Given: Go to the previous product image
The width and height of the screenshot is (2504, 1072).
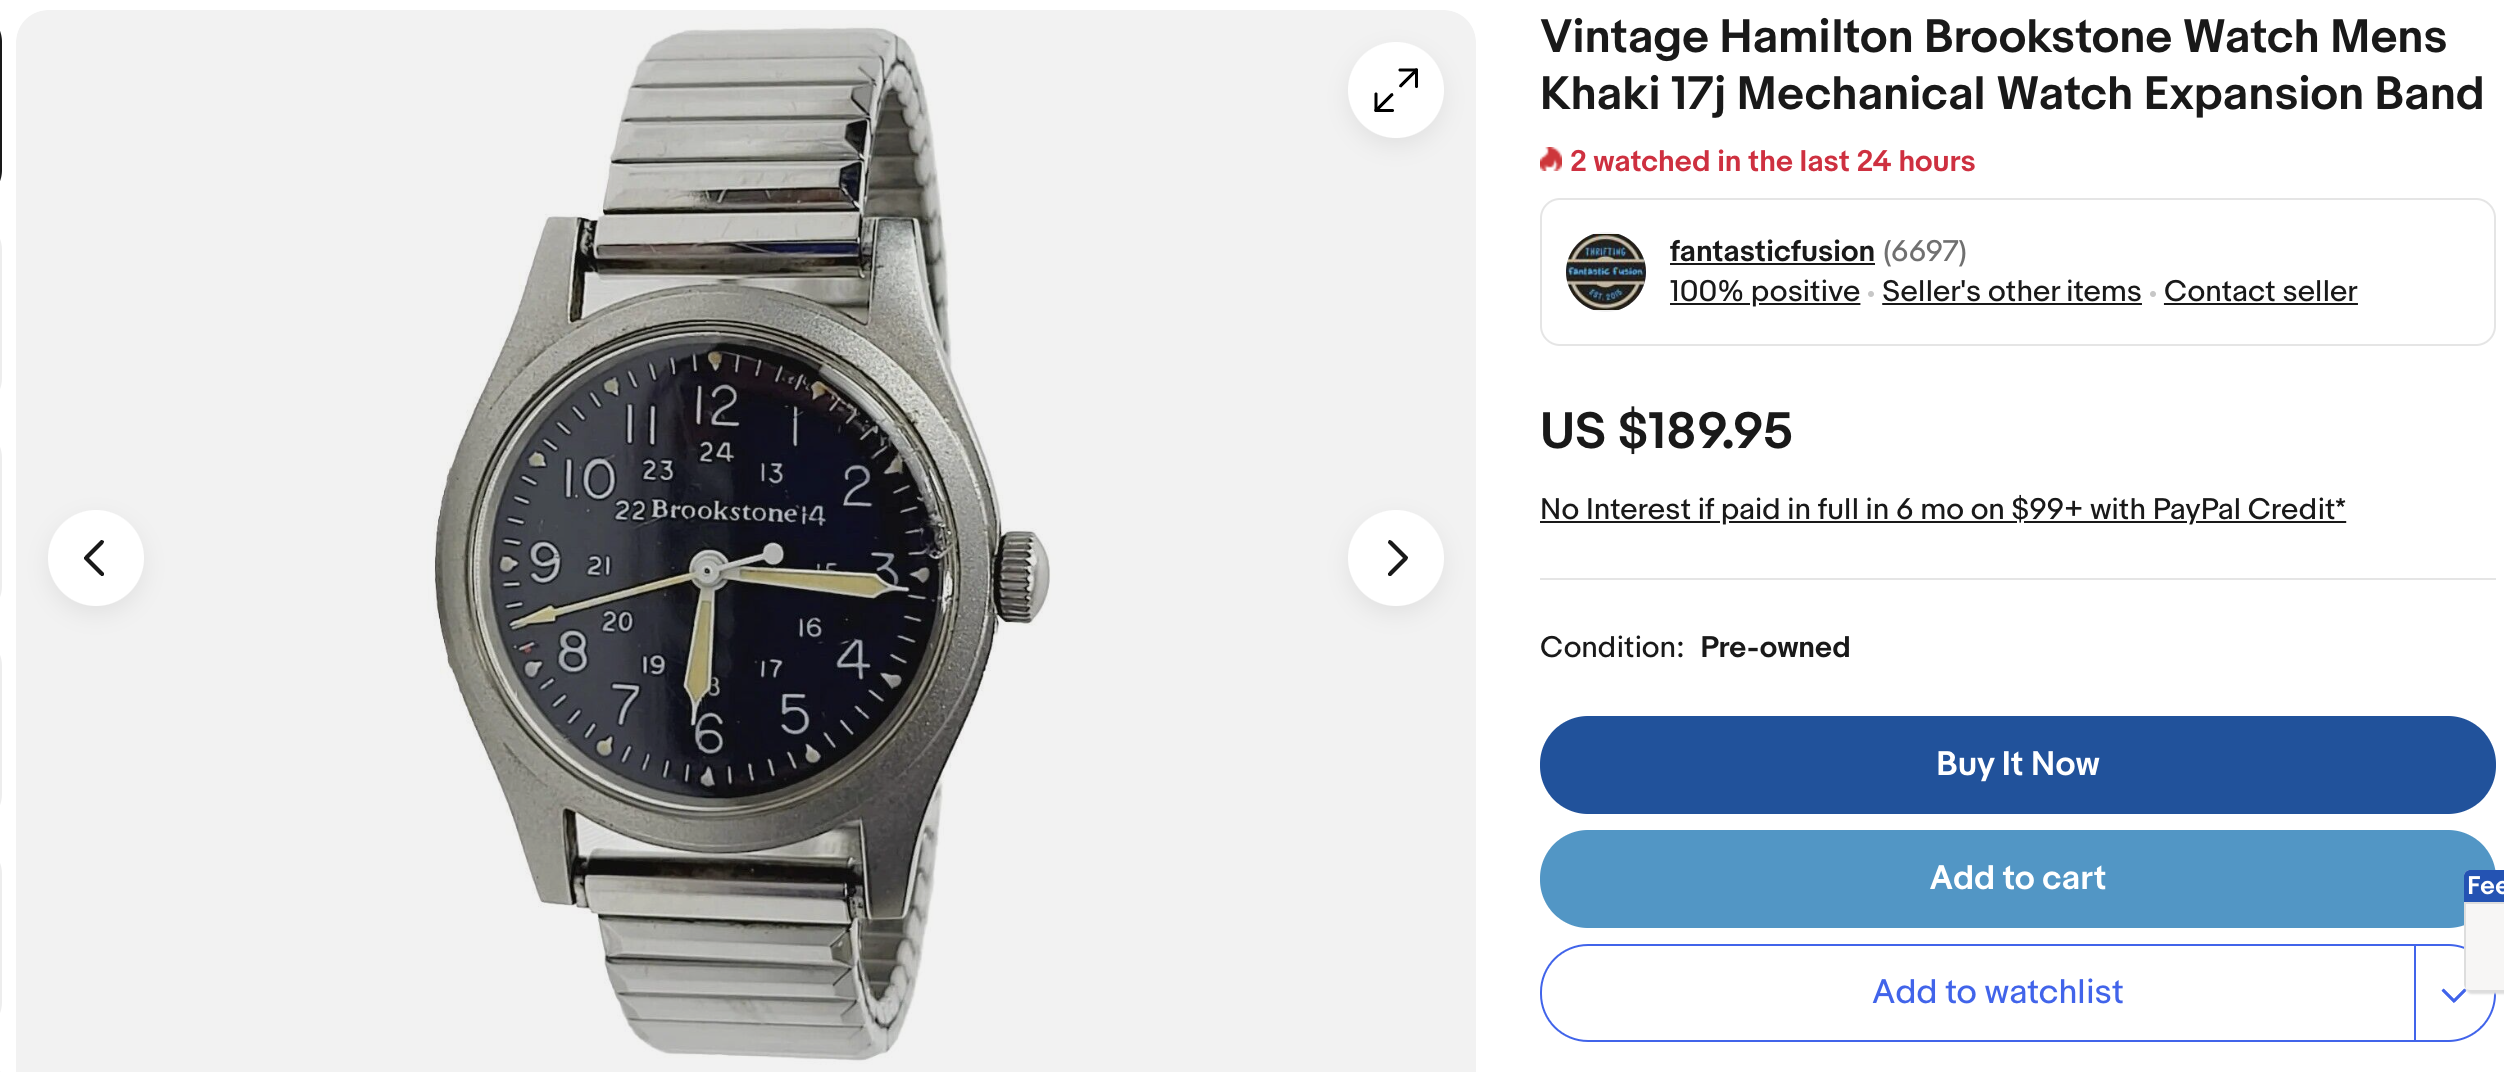Looking at the screenshot, I should [x=96, y=558].
